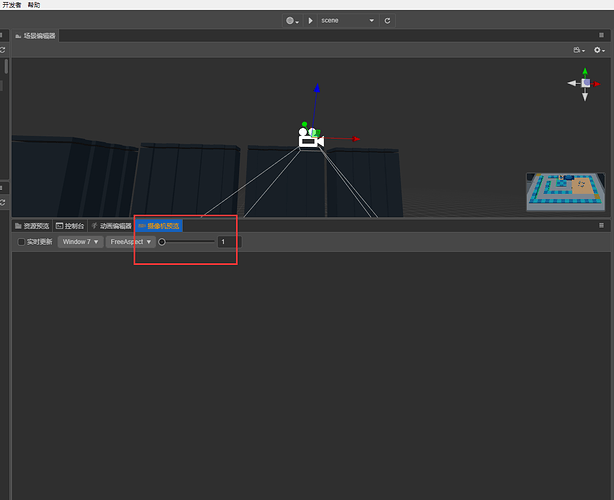Click the center cube of the view gizmo
Image resolution: width=614 pixels, height=500 pixels.
pyautogui.click(x=586, y=83)
